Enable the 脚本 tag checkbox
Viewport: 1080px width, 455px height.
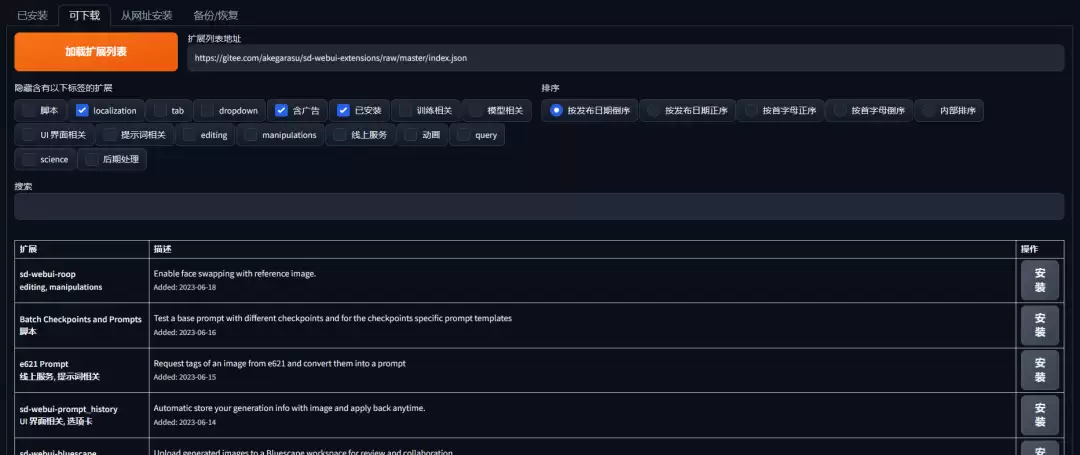point(28,110)
